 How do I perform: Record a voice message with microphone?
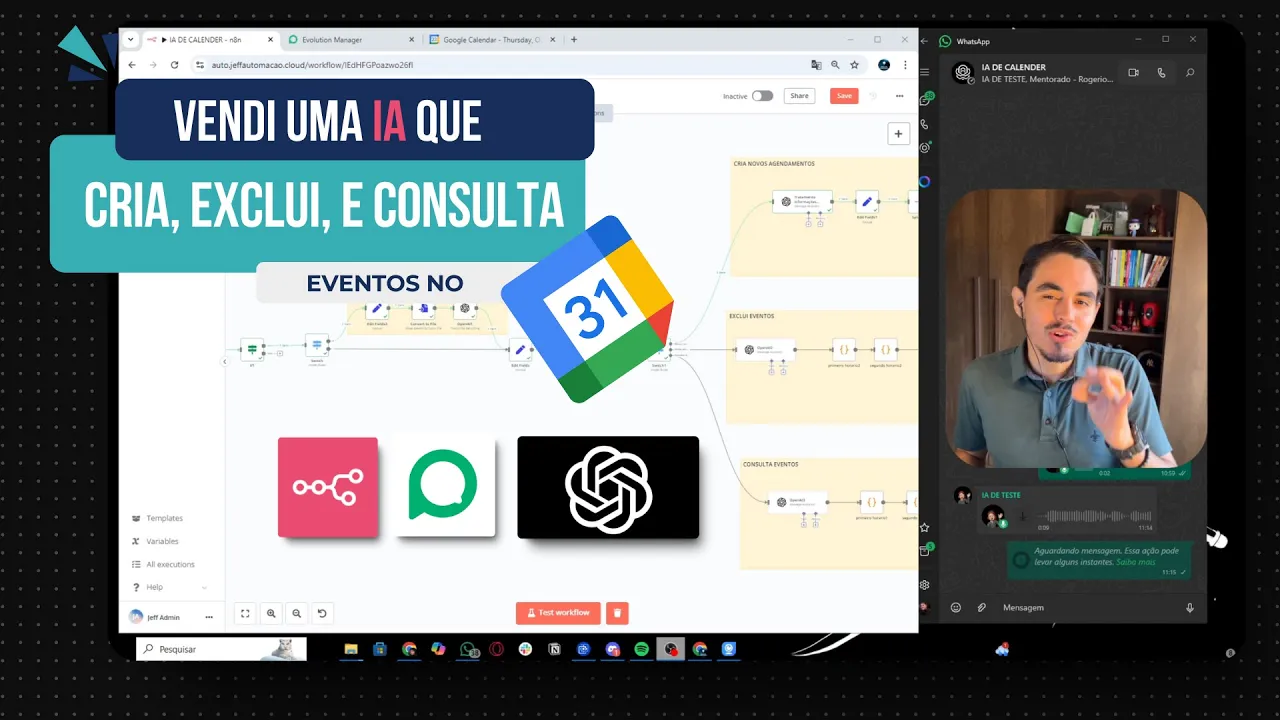pos(1189,607)
